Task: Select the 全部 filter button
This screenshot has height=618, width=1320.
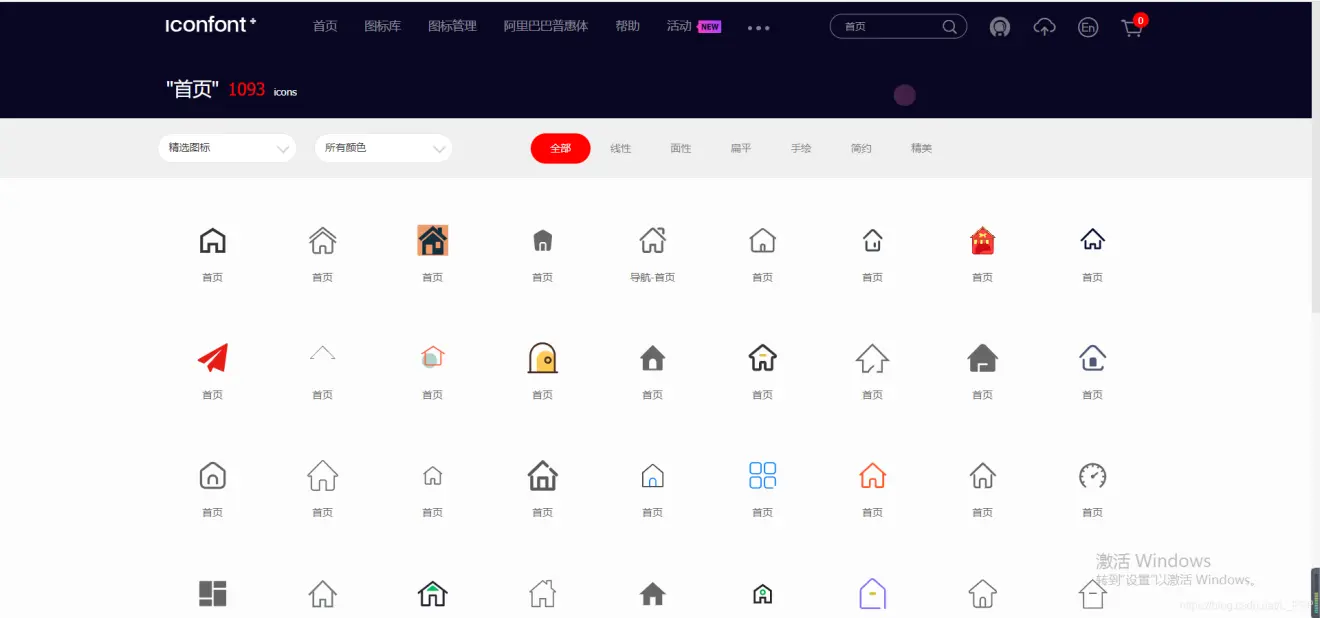Action: 560,148
